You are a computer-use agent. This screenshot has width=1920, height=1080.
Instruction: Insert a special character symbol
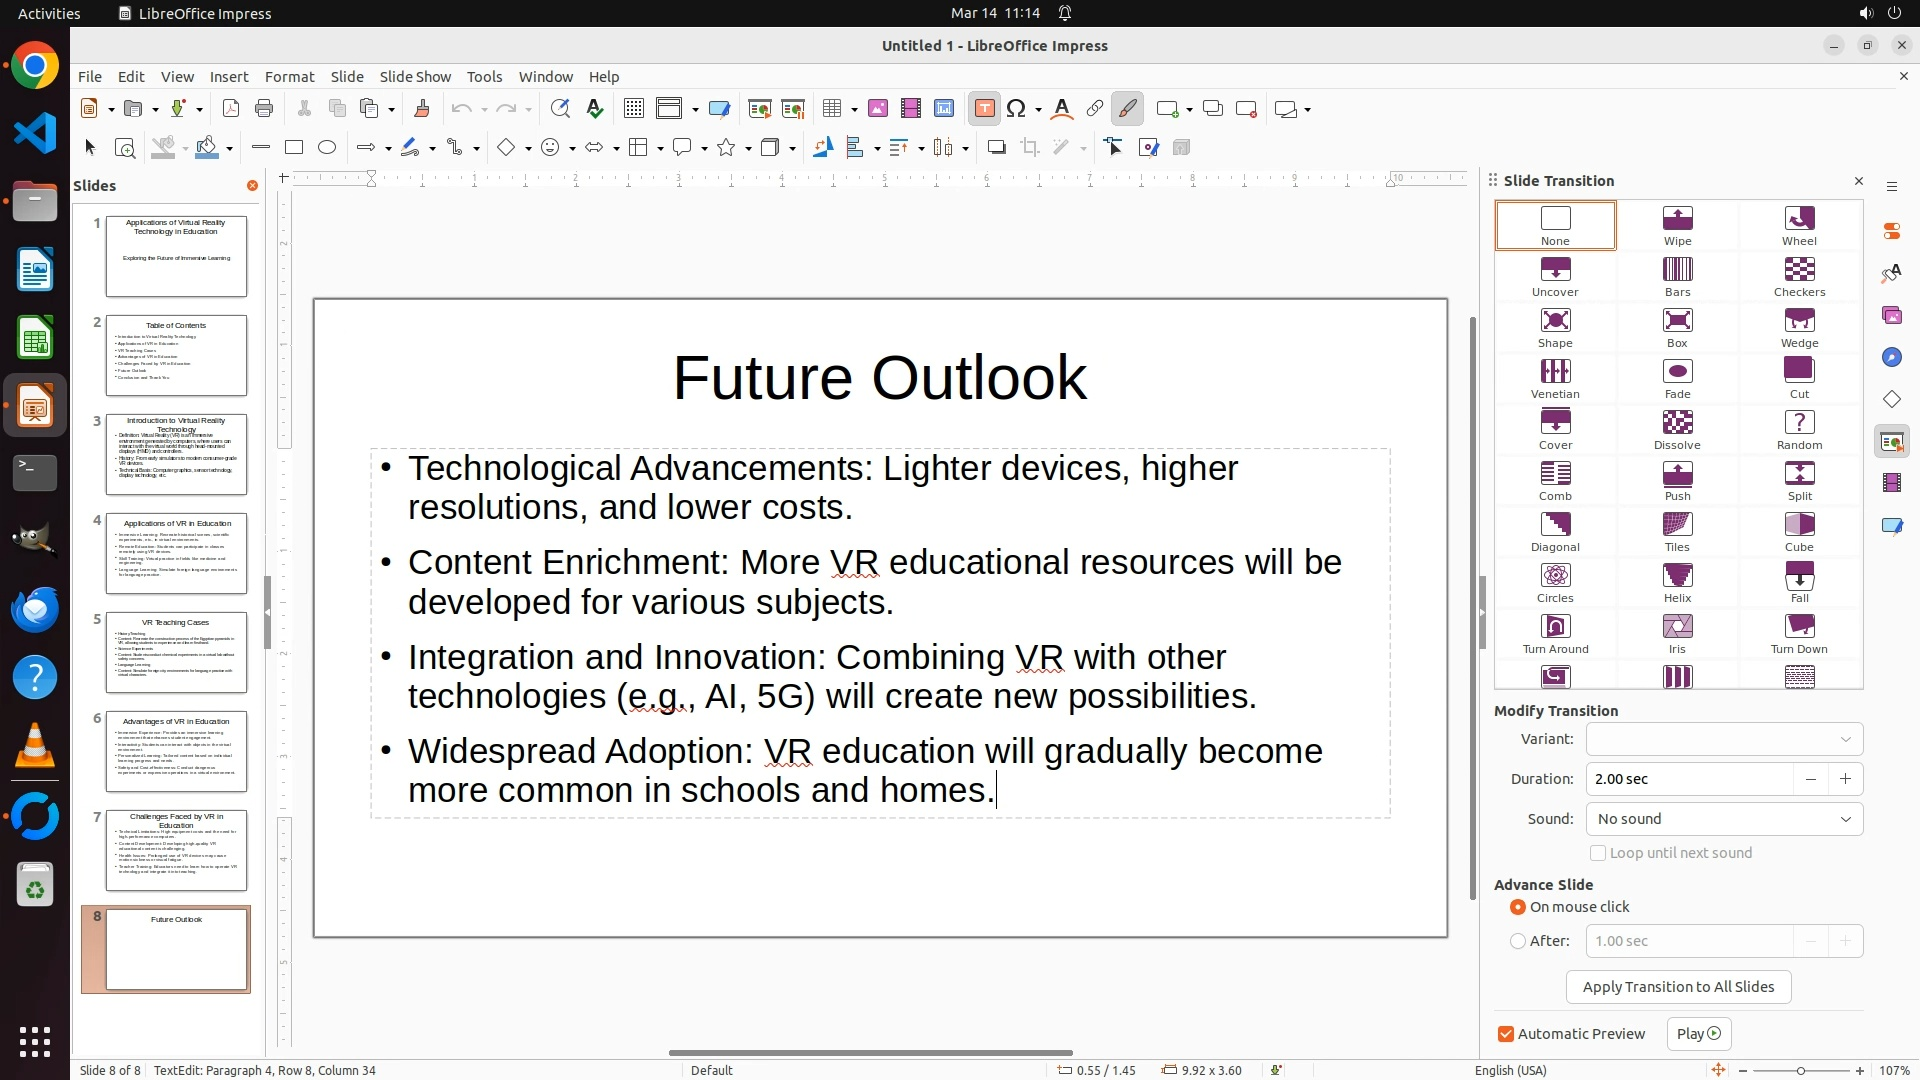pos(1016,109)
